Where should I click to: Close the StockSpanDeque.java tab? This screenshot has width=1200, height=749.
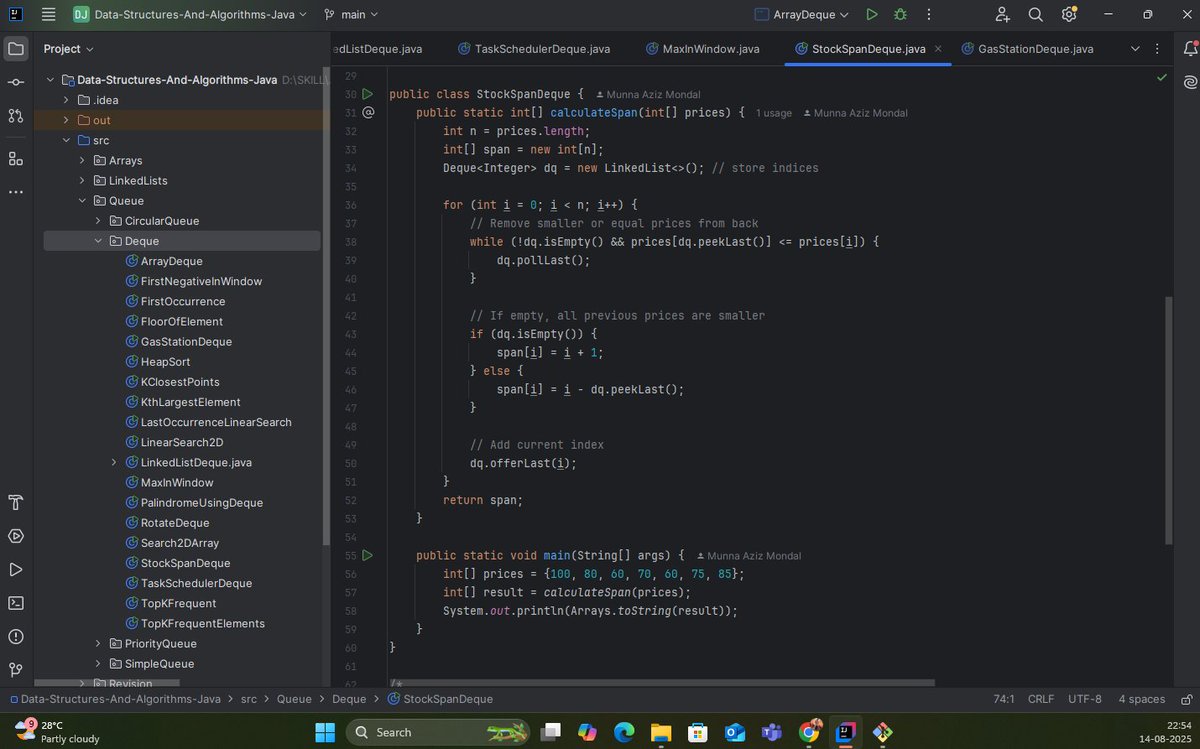click(x=938, y=48)
